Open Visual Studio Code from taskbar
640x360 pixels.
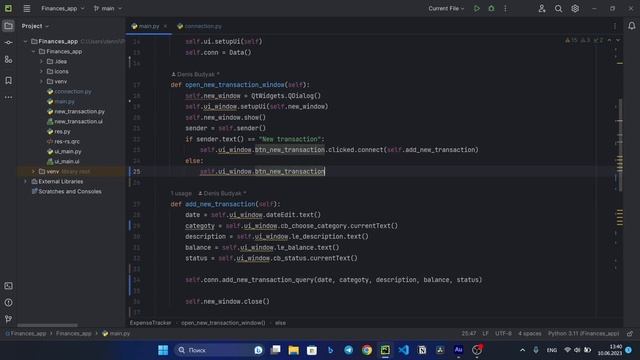point(403,350)
